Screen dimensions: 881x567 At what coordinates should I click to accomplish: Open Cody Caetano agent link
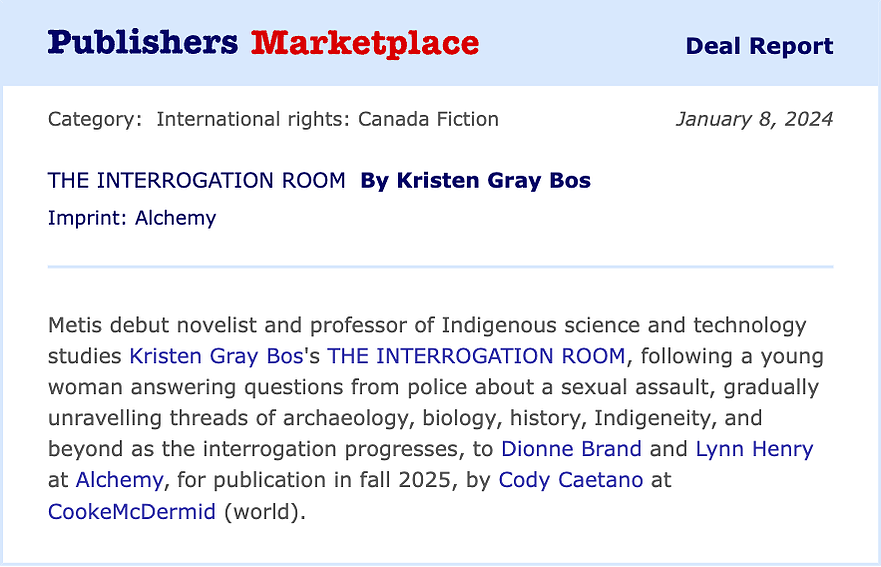tap(570, 480)
